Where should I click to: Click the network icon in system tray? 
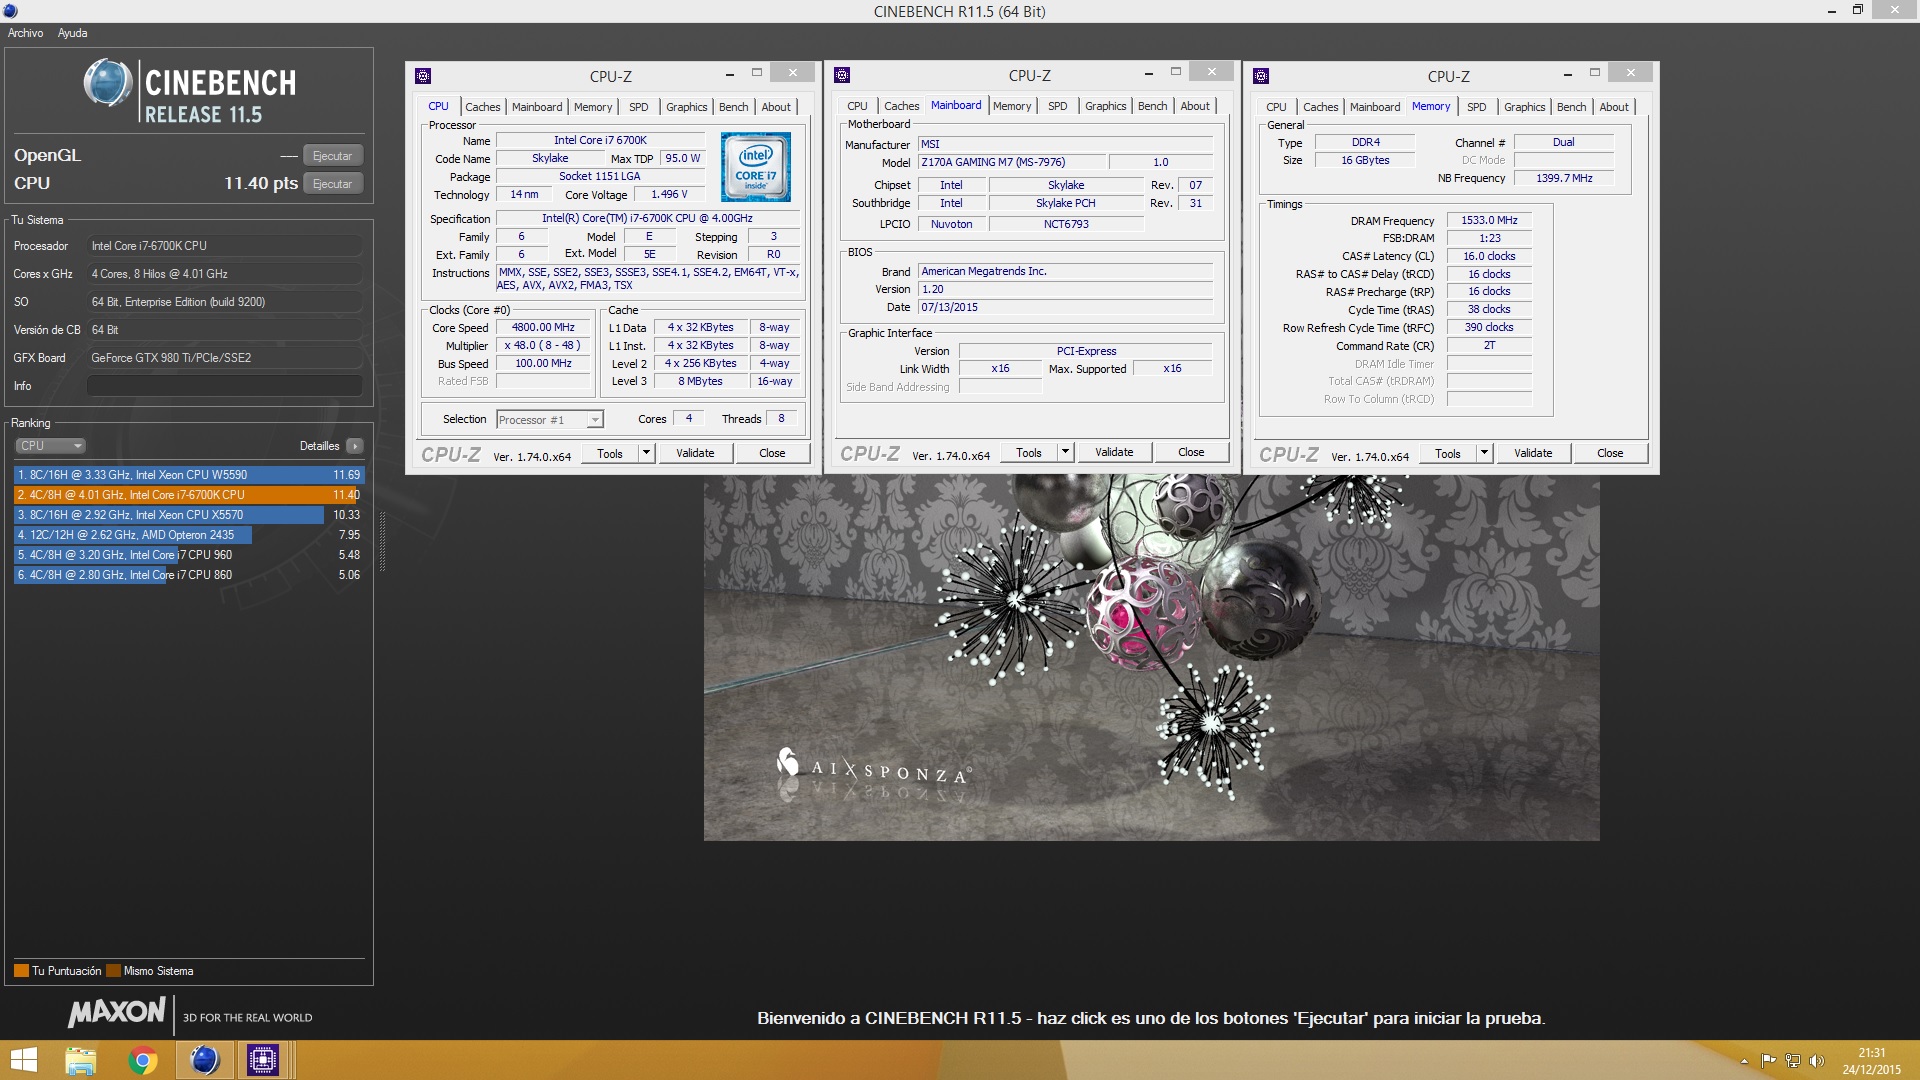pos(1793,1061)
